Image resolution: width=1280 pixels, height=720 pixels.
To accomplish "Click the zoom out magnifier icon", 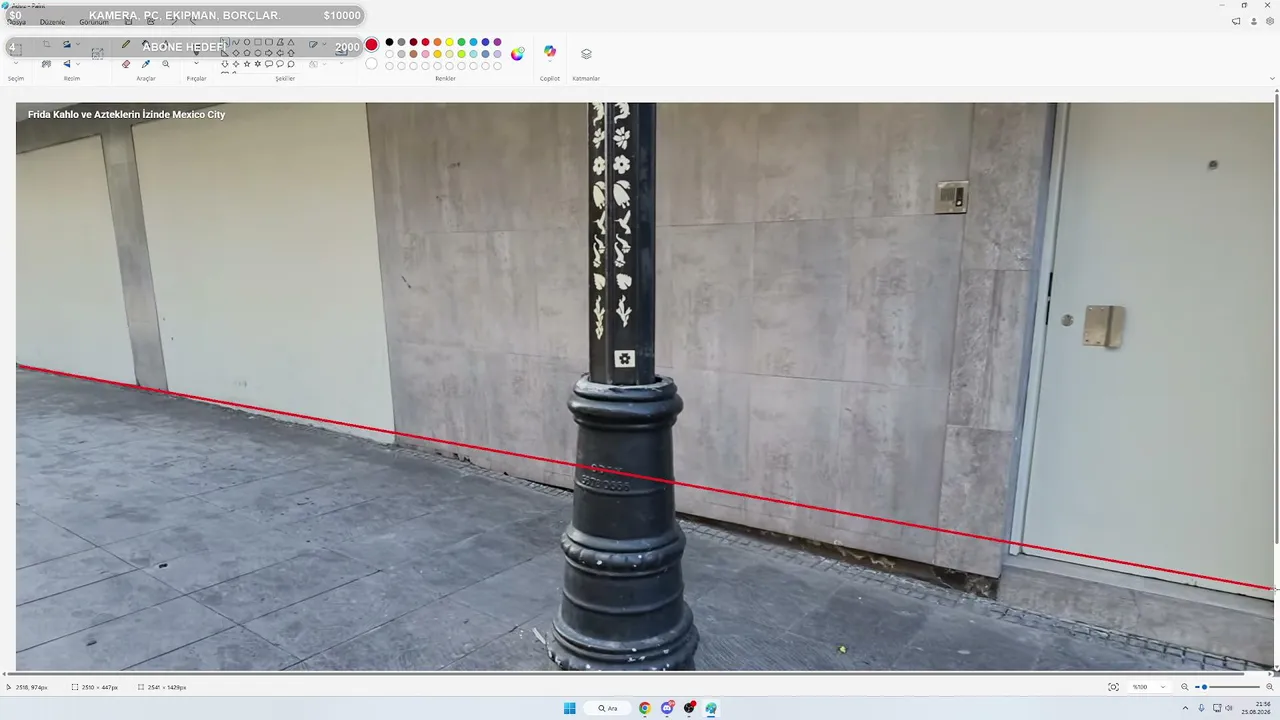I will pyautogui.click(x=1185, y=687).
